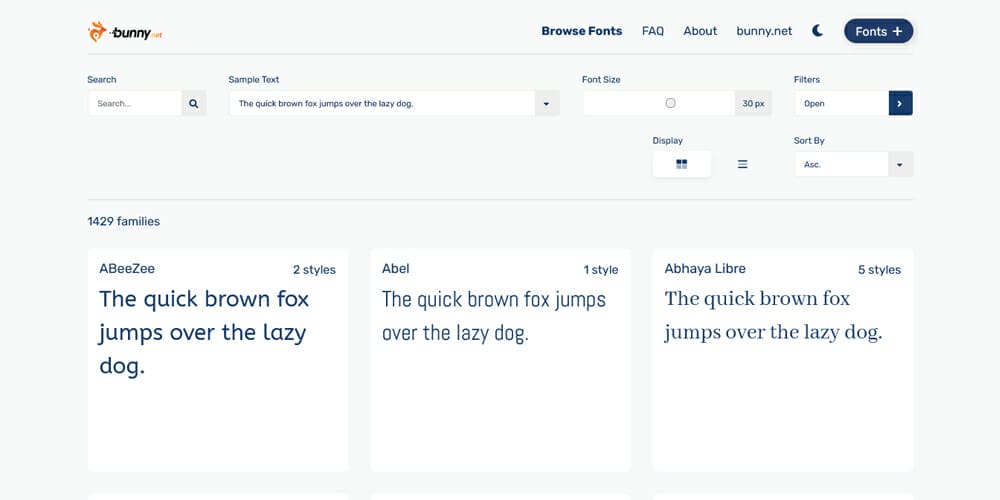
Task: Visit the bunny.net nav link
Action: [764, 31]
